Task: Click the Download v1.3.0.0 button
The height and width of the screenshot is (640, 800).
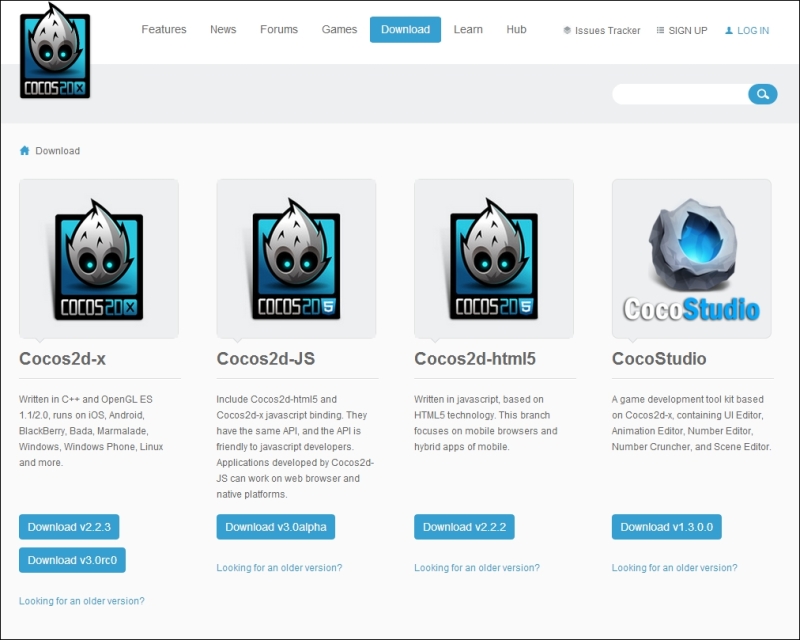Action: click(666, 527)
